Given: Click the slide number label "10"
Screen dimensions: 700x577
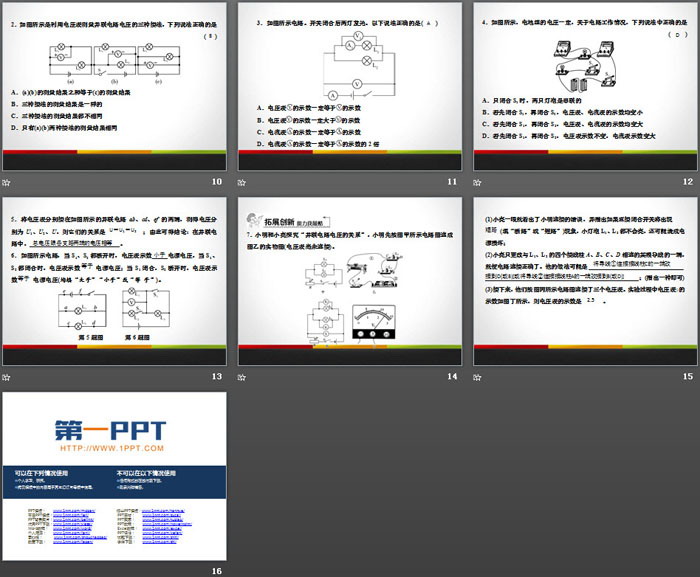Looking at the screenshot, I should 217,182.
